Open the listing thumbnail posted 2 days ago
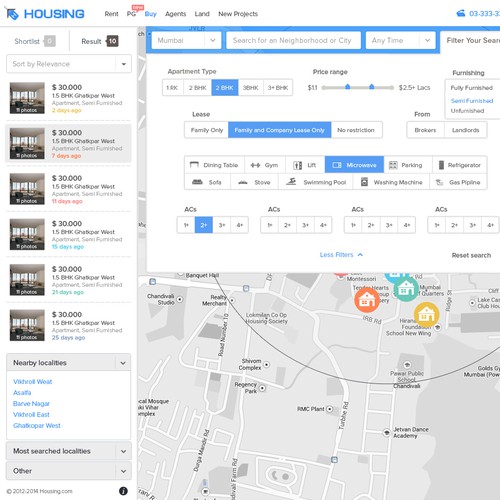This screenshot has width=500, height=500. 27,98
